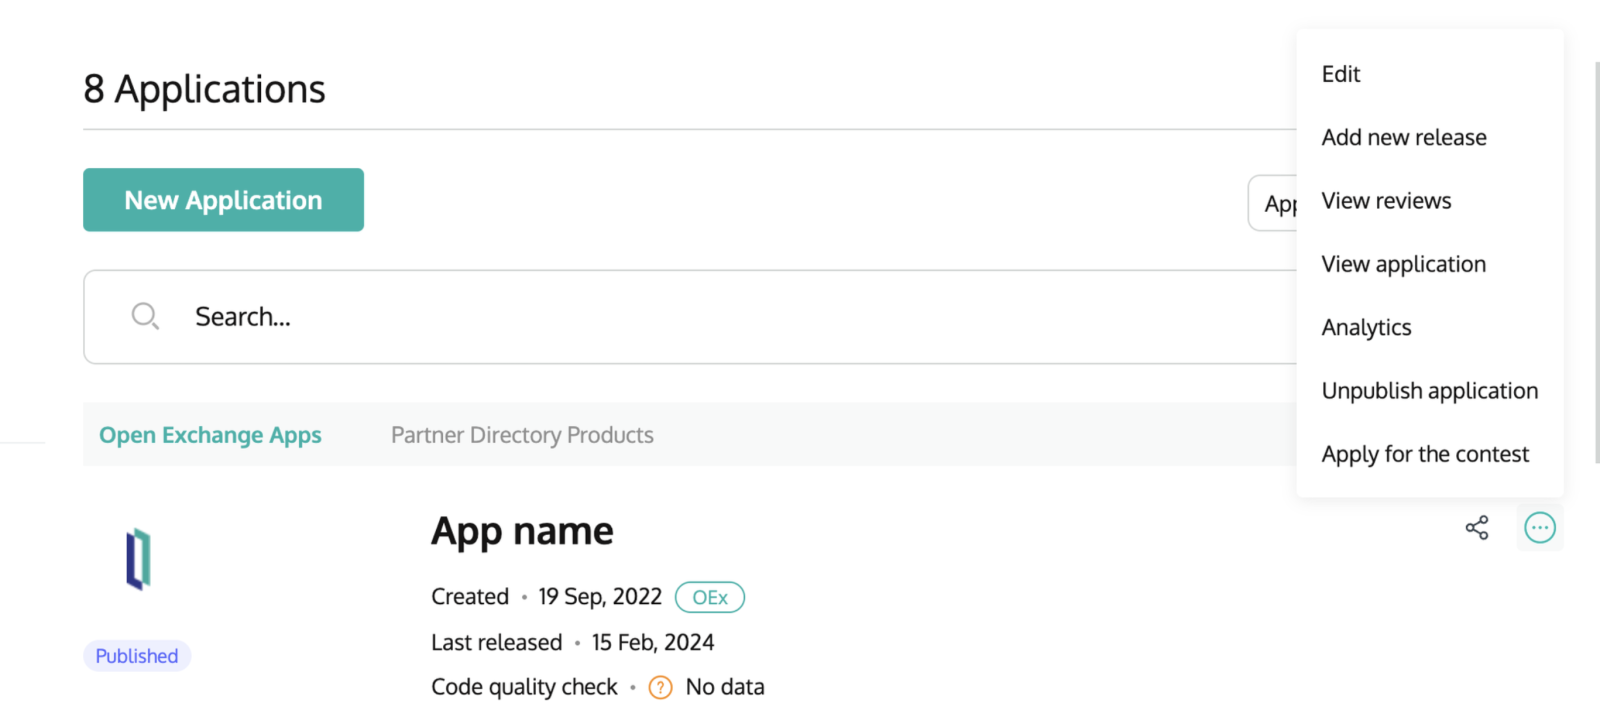Screen dimensions: 1600x727
Task: Click the New Application button
Action: pos(223,200)
